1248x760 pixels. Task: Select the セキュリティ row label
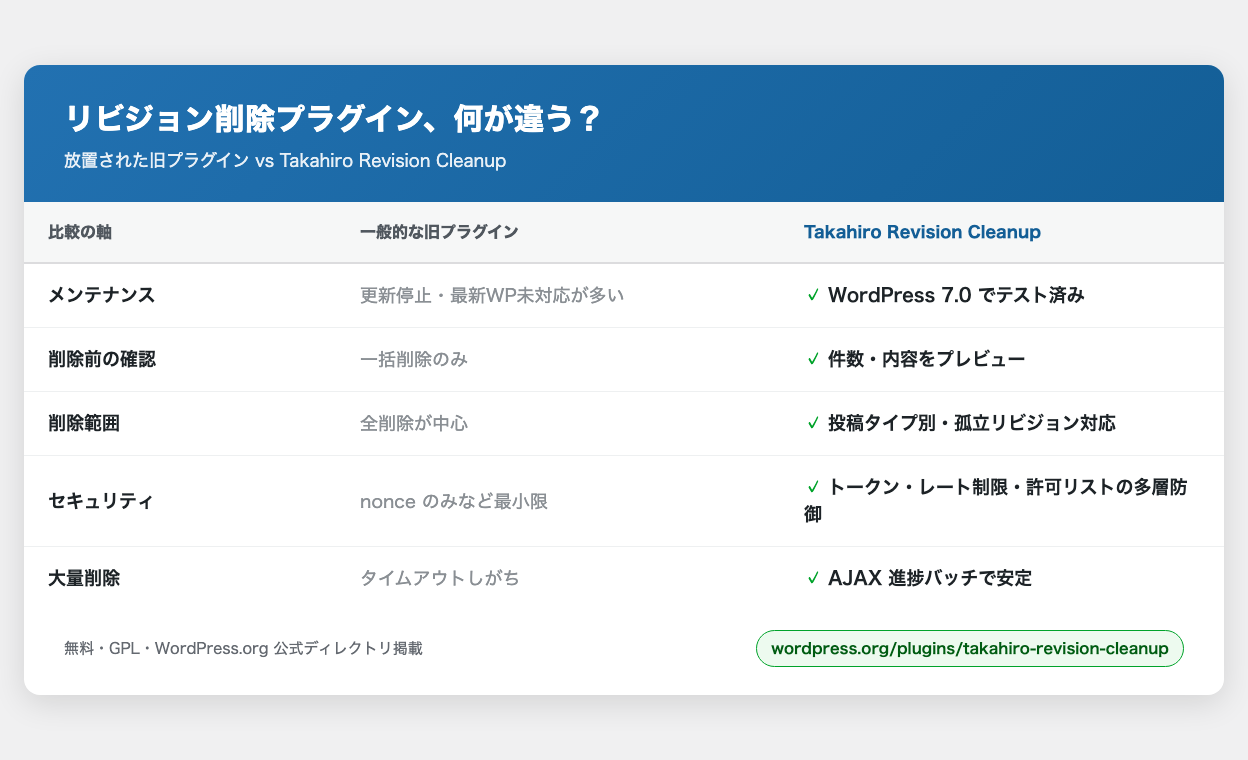click(x=100, y=501)
